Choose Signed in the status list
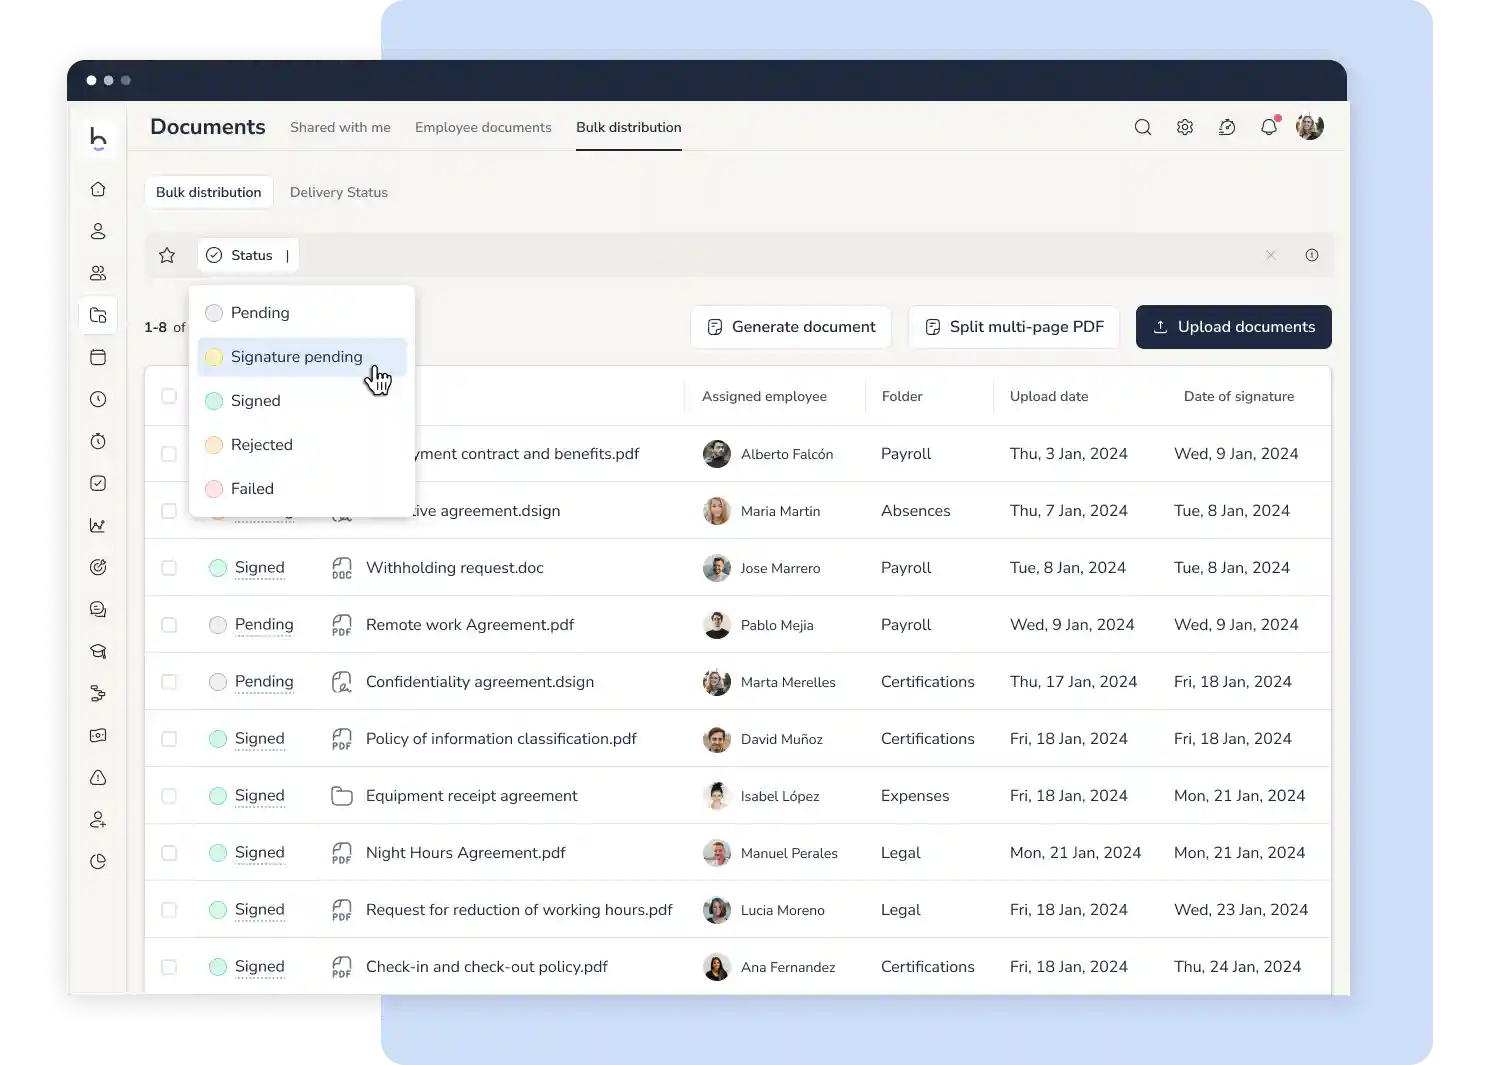 [x=302, y=401]
